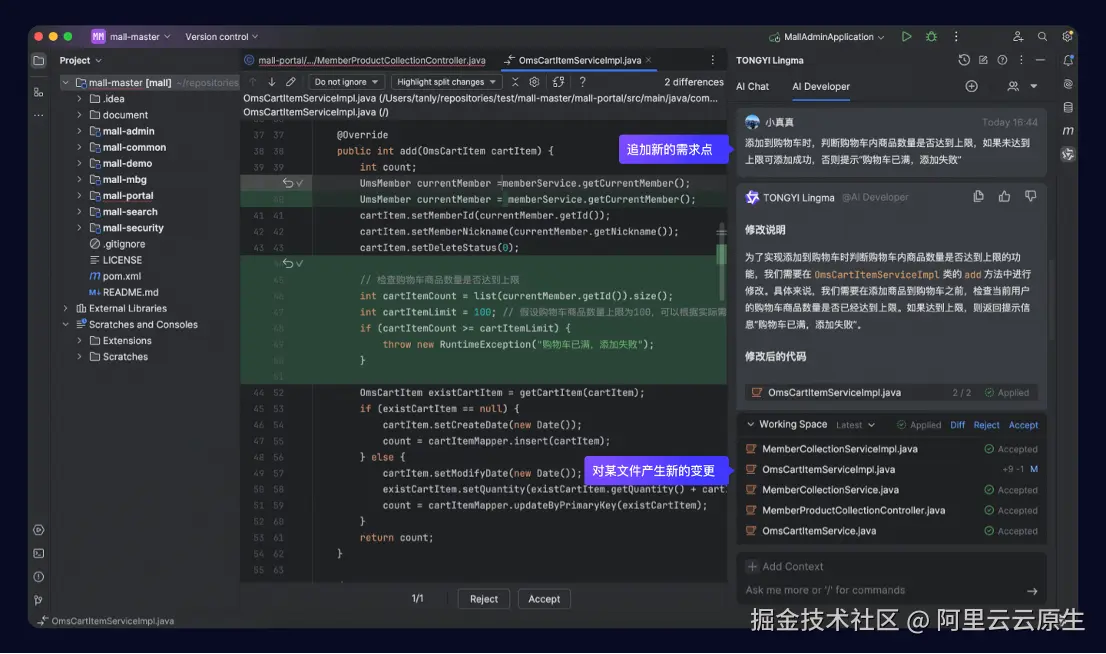The height and width of the screenshot is (654, 1106).
Task: Open the MallAdminApplication run configuration dropdown
Action: 827,37
